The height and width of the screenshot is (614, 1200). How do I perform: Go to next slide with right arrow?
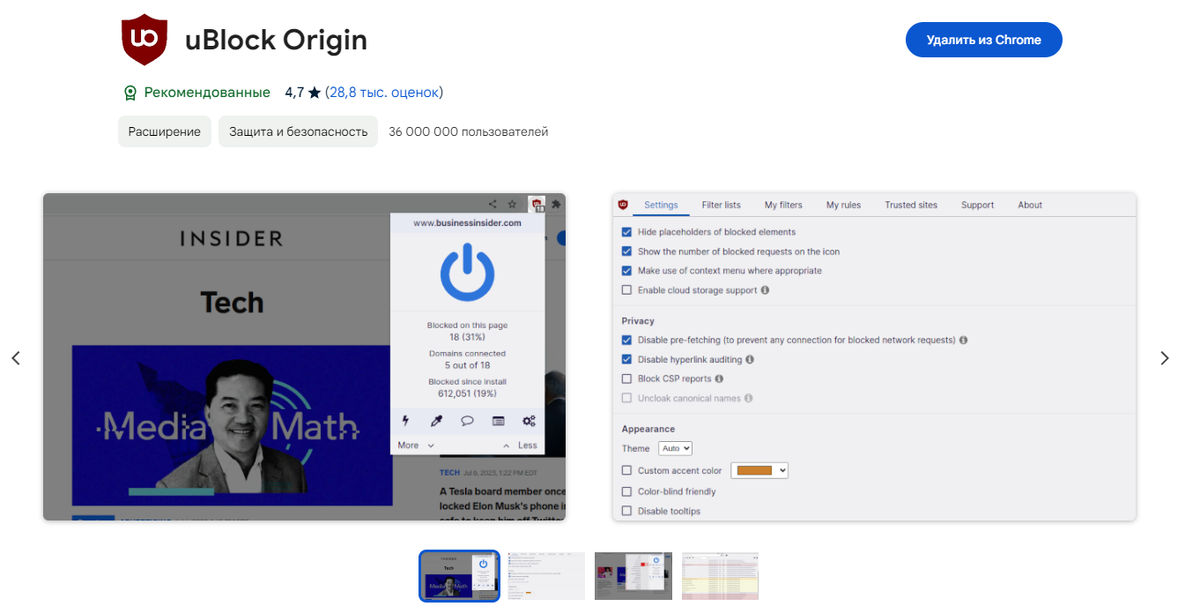pos(1164,358)
